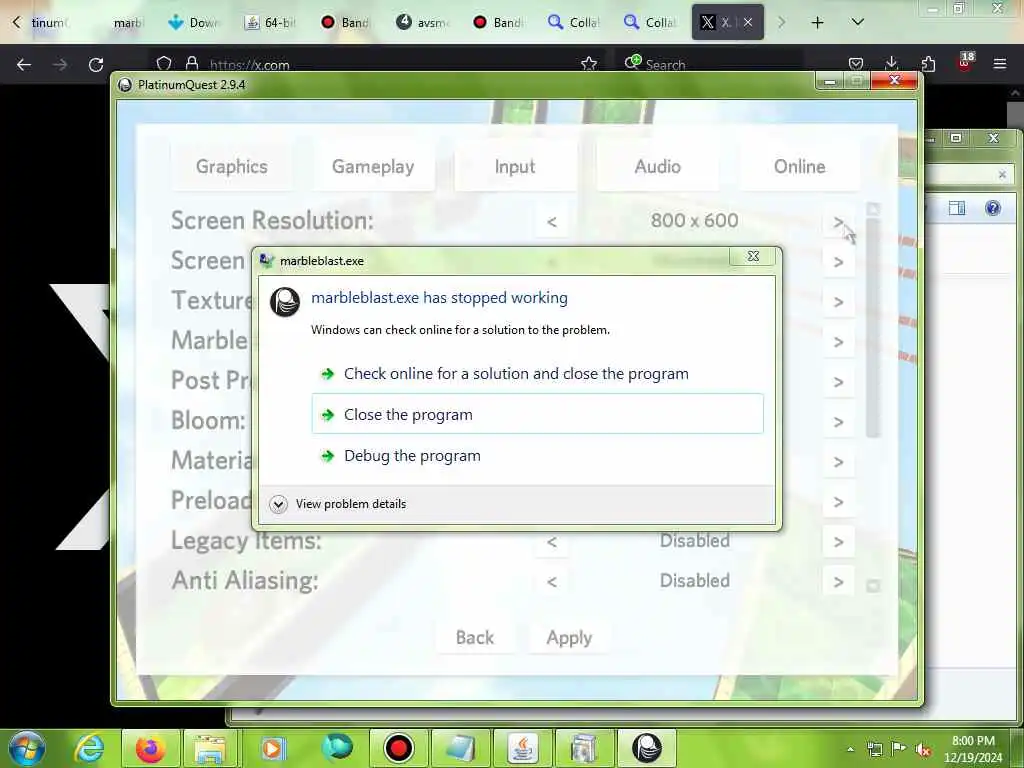Open Internet Explorer from taskbar
This screenshot has height=768, width=1024.
[89, 748]
